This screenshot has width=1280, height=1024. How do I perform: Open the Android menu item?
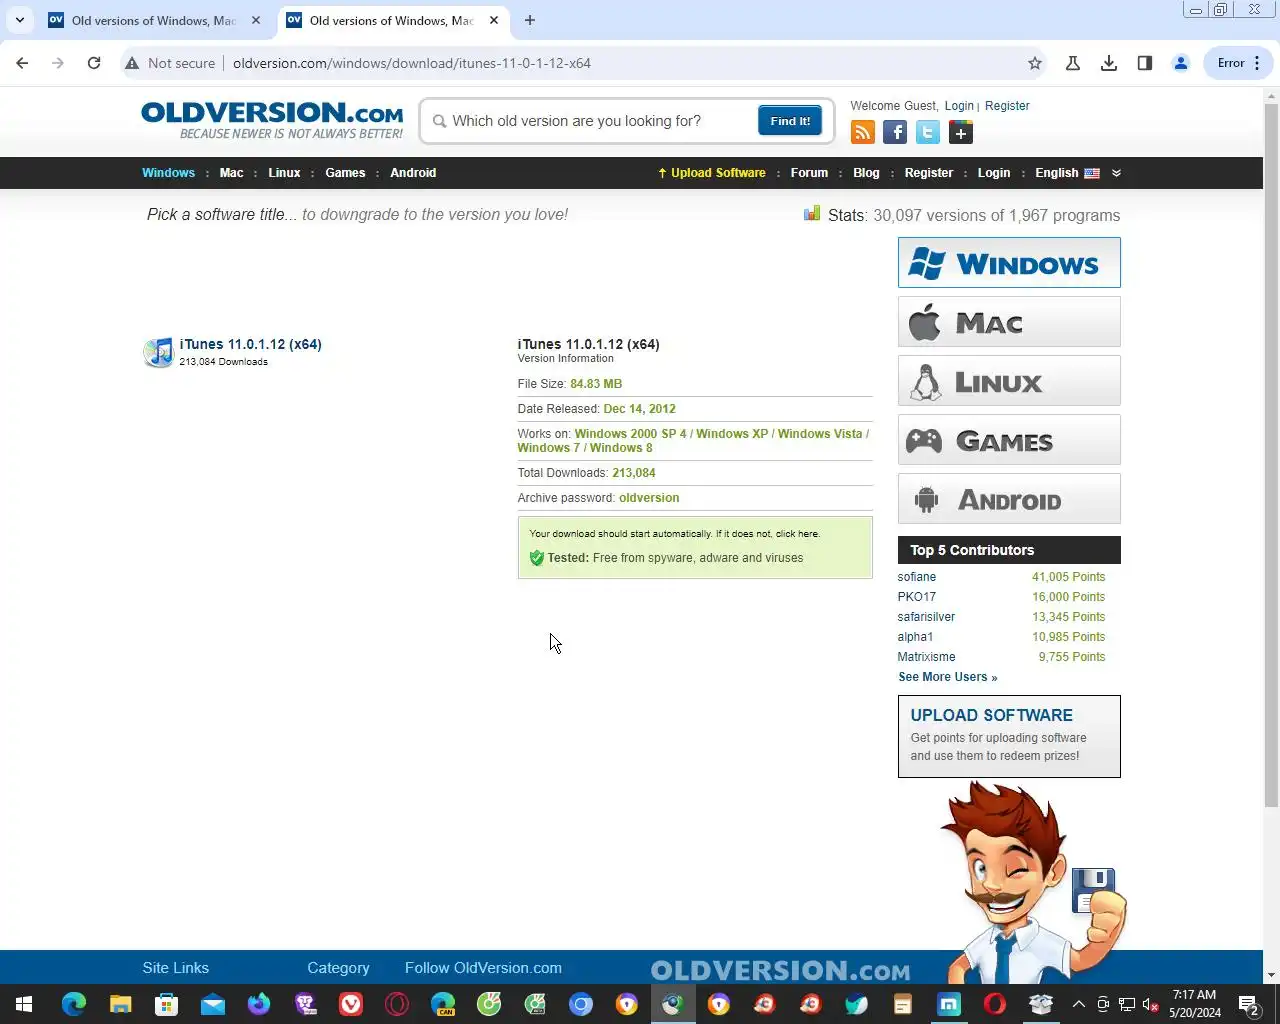click(x=413, y=173)
